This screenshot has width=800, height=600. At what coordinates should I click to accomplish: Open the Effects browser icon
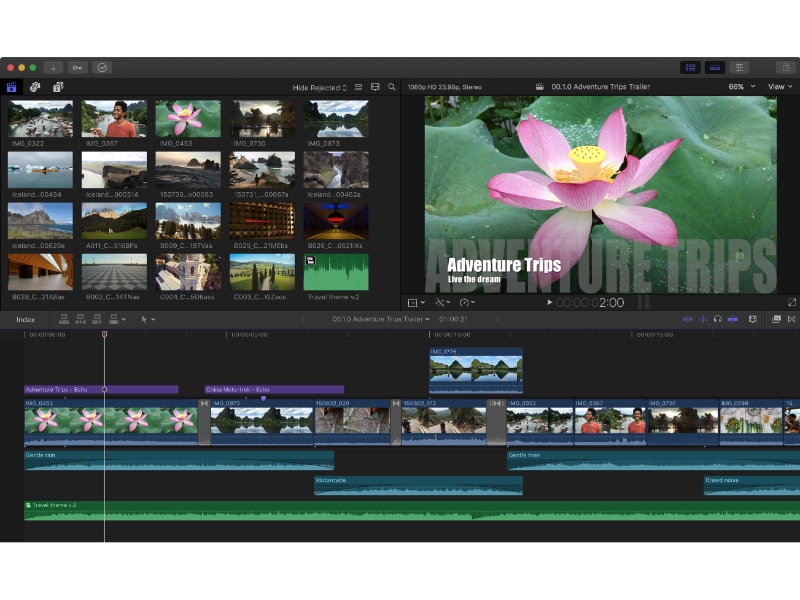click(x=776, y=319)
